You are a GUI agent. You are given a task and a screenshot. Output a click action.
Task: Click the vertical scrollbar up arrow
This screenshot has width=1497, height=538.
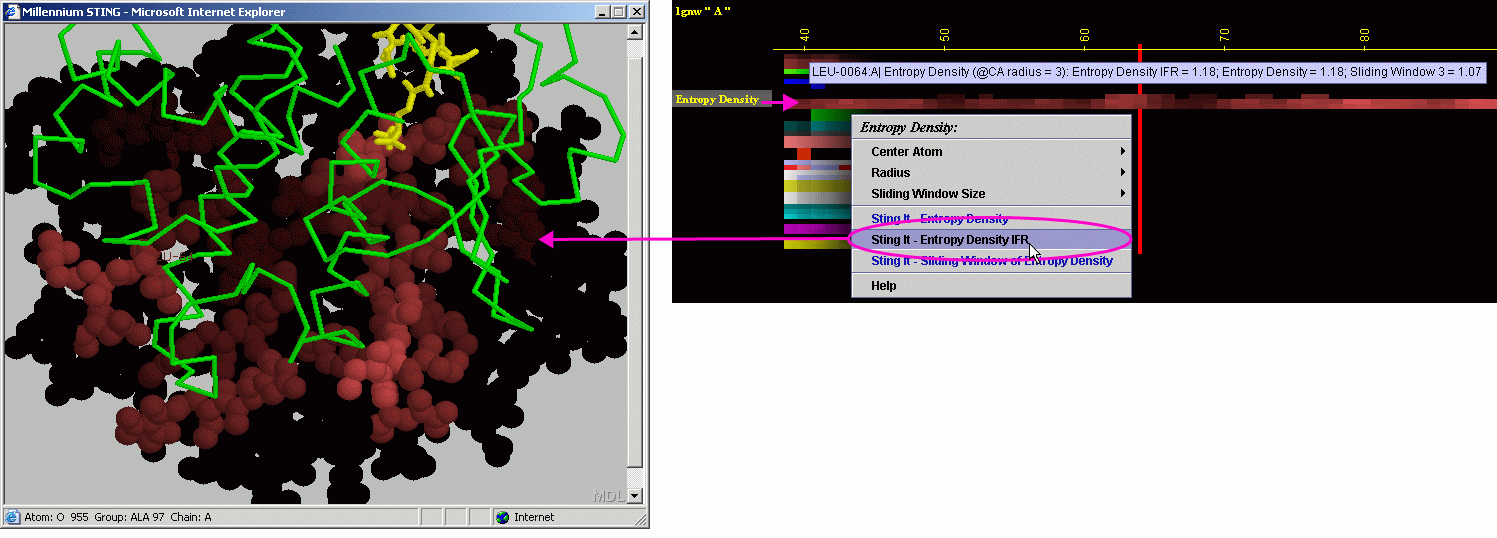click(x=634, y=31)
